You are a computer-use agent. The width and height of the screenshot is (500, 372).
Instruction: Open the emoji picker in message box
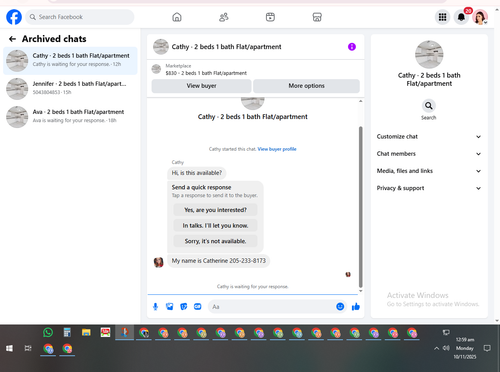[x=340, y=307]
